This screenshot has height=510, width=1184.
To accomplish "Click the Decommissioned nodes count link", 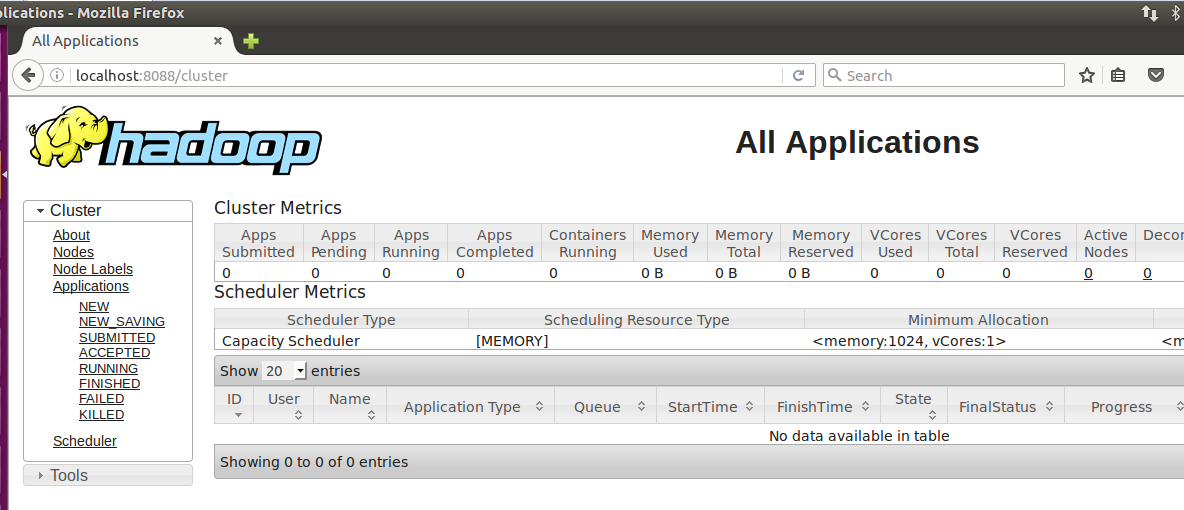I will (x=1147, y=274).
